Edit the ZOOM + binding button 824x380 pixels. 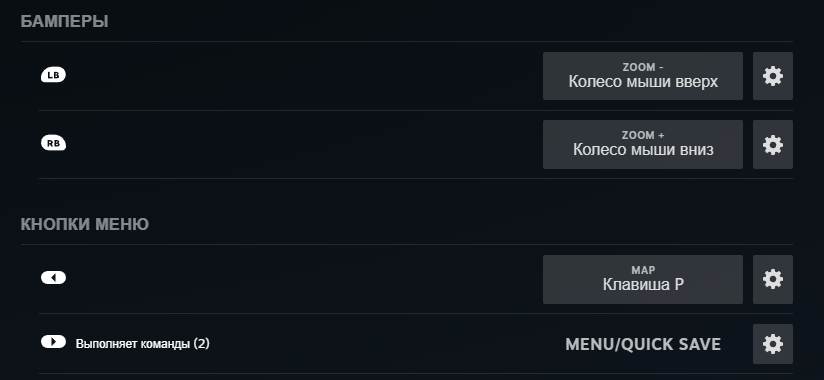click(643, 145)
